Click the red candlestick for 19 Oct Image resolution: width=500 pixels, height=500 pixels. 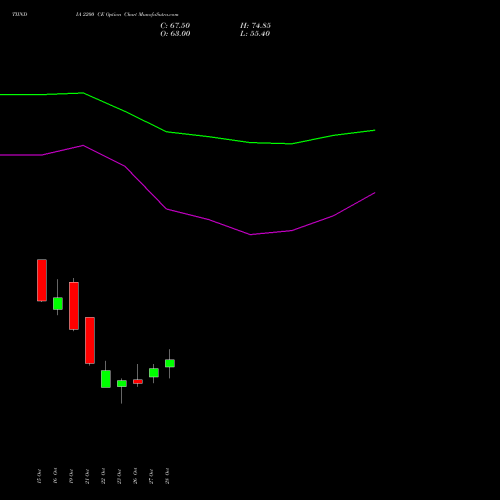click(74, 306)
